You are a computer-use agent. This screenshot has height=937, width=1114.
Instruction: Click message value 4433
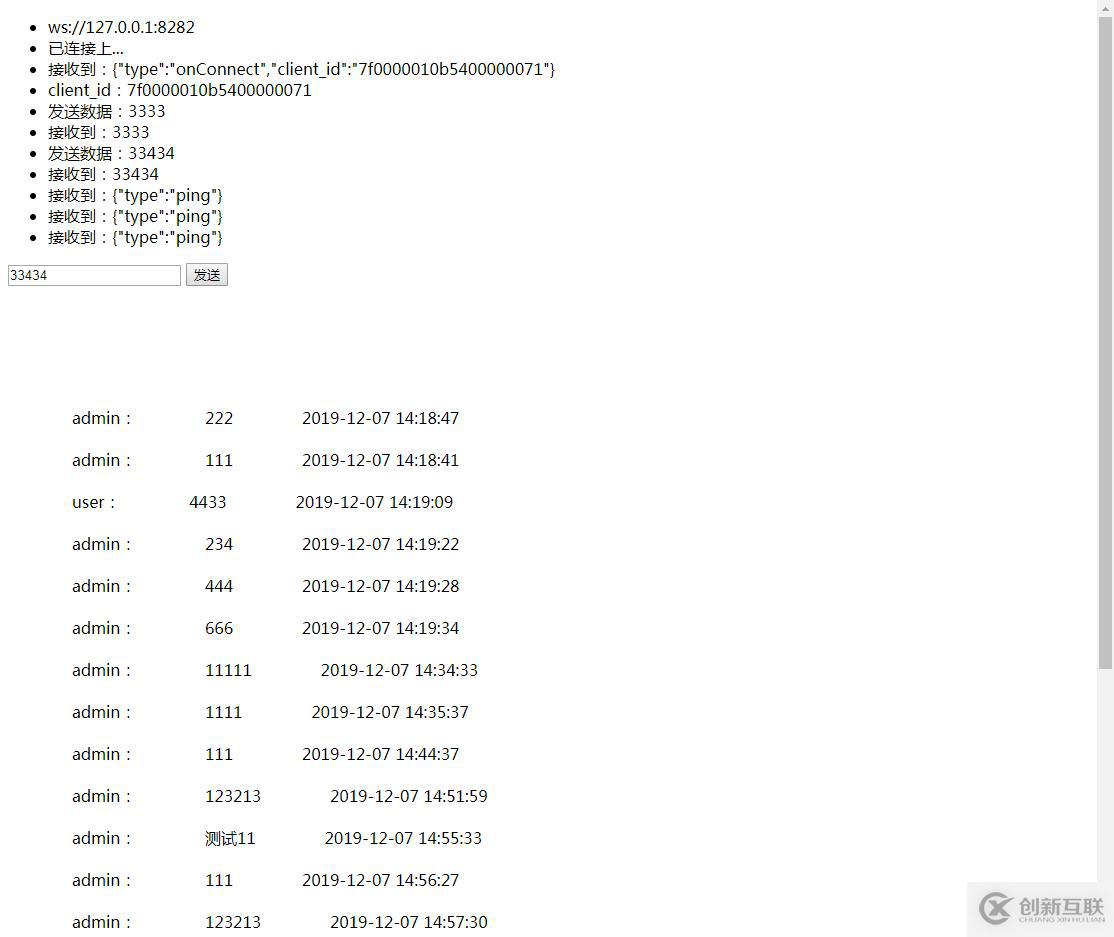207,502
